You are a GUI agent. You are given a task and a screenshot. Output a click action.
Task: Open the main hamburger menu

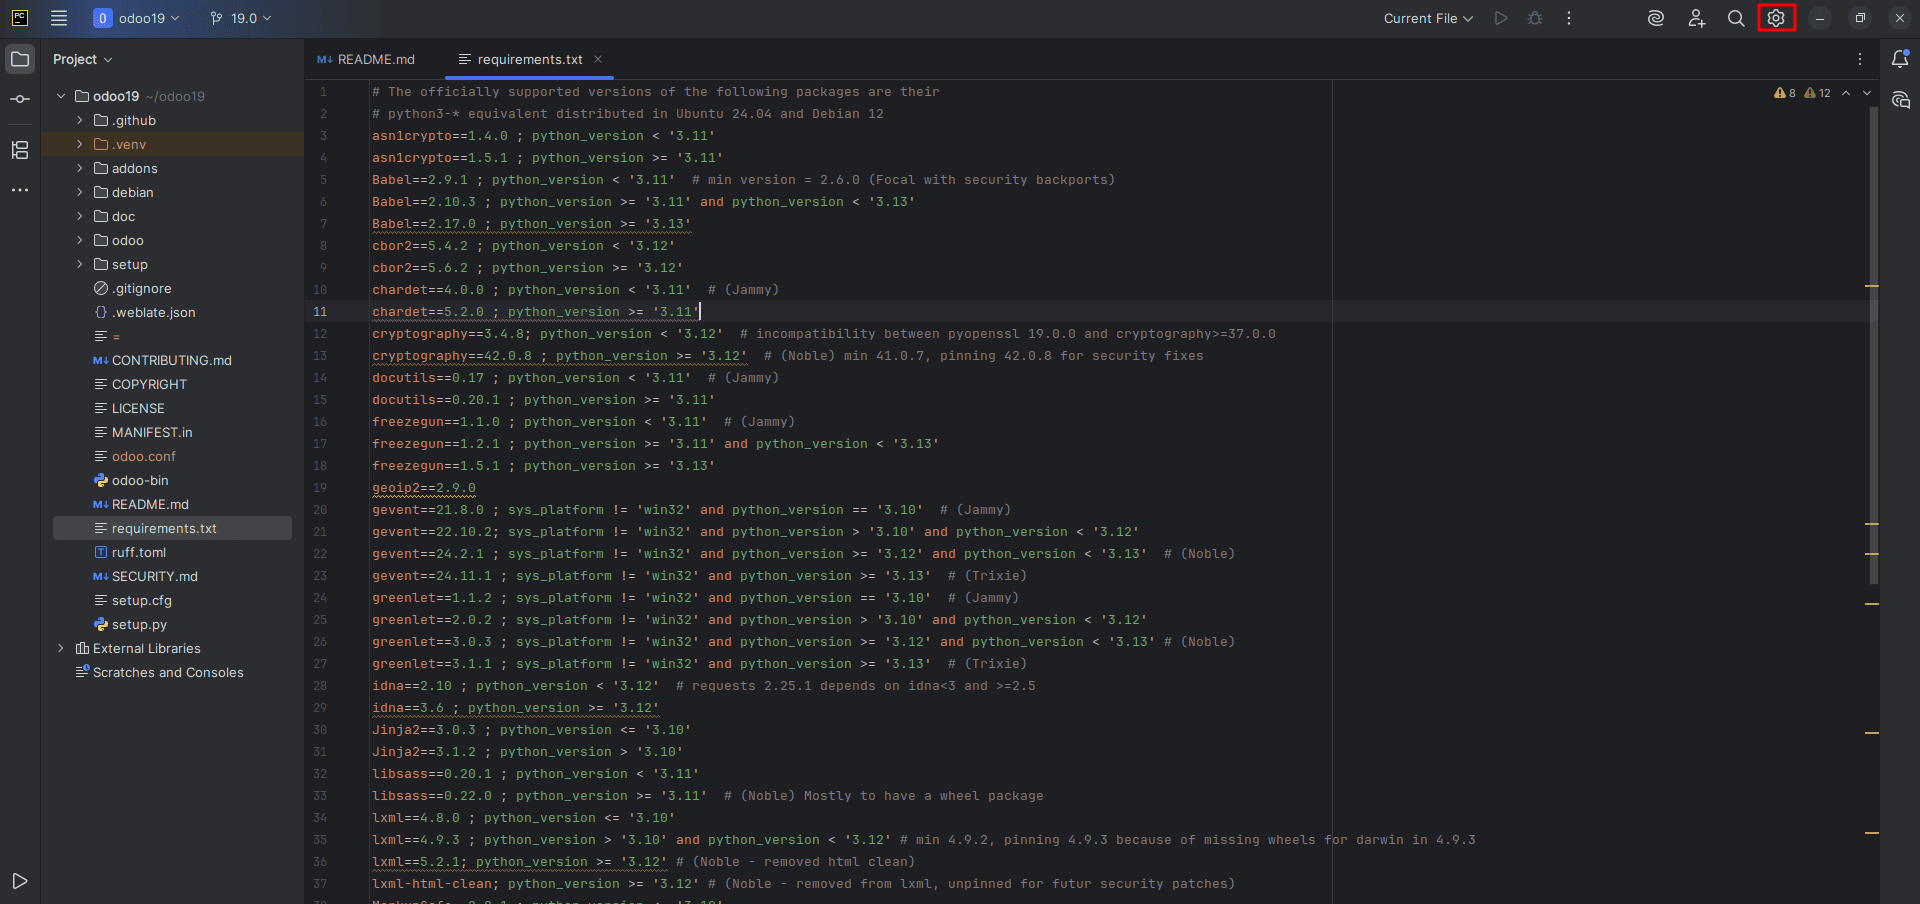[x=59, y=18]
